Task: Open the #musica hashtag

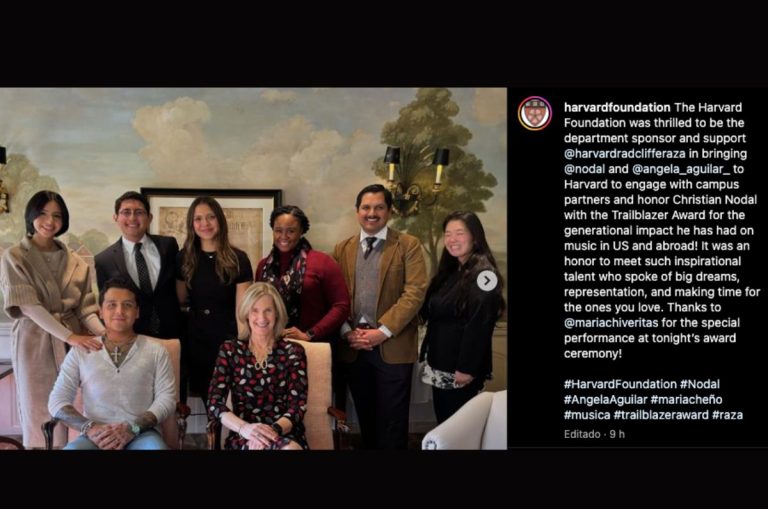Action: (587, 415)
